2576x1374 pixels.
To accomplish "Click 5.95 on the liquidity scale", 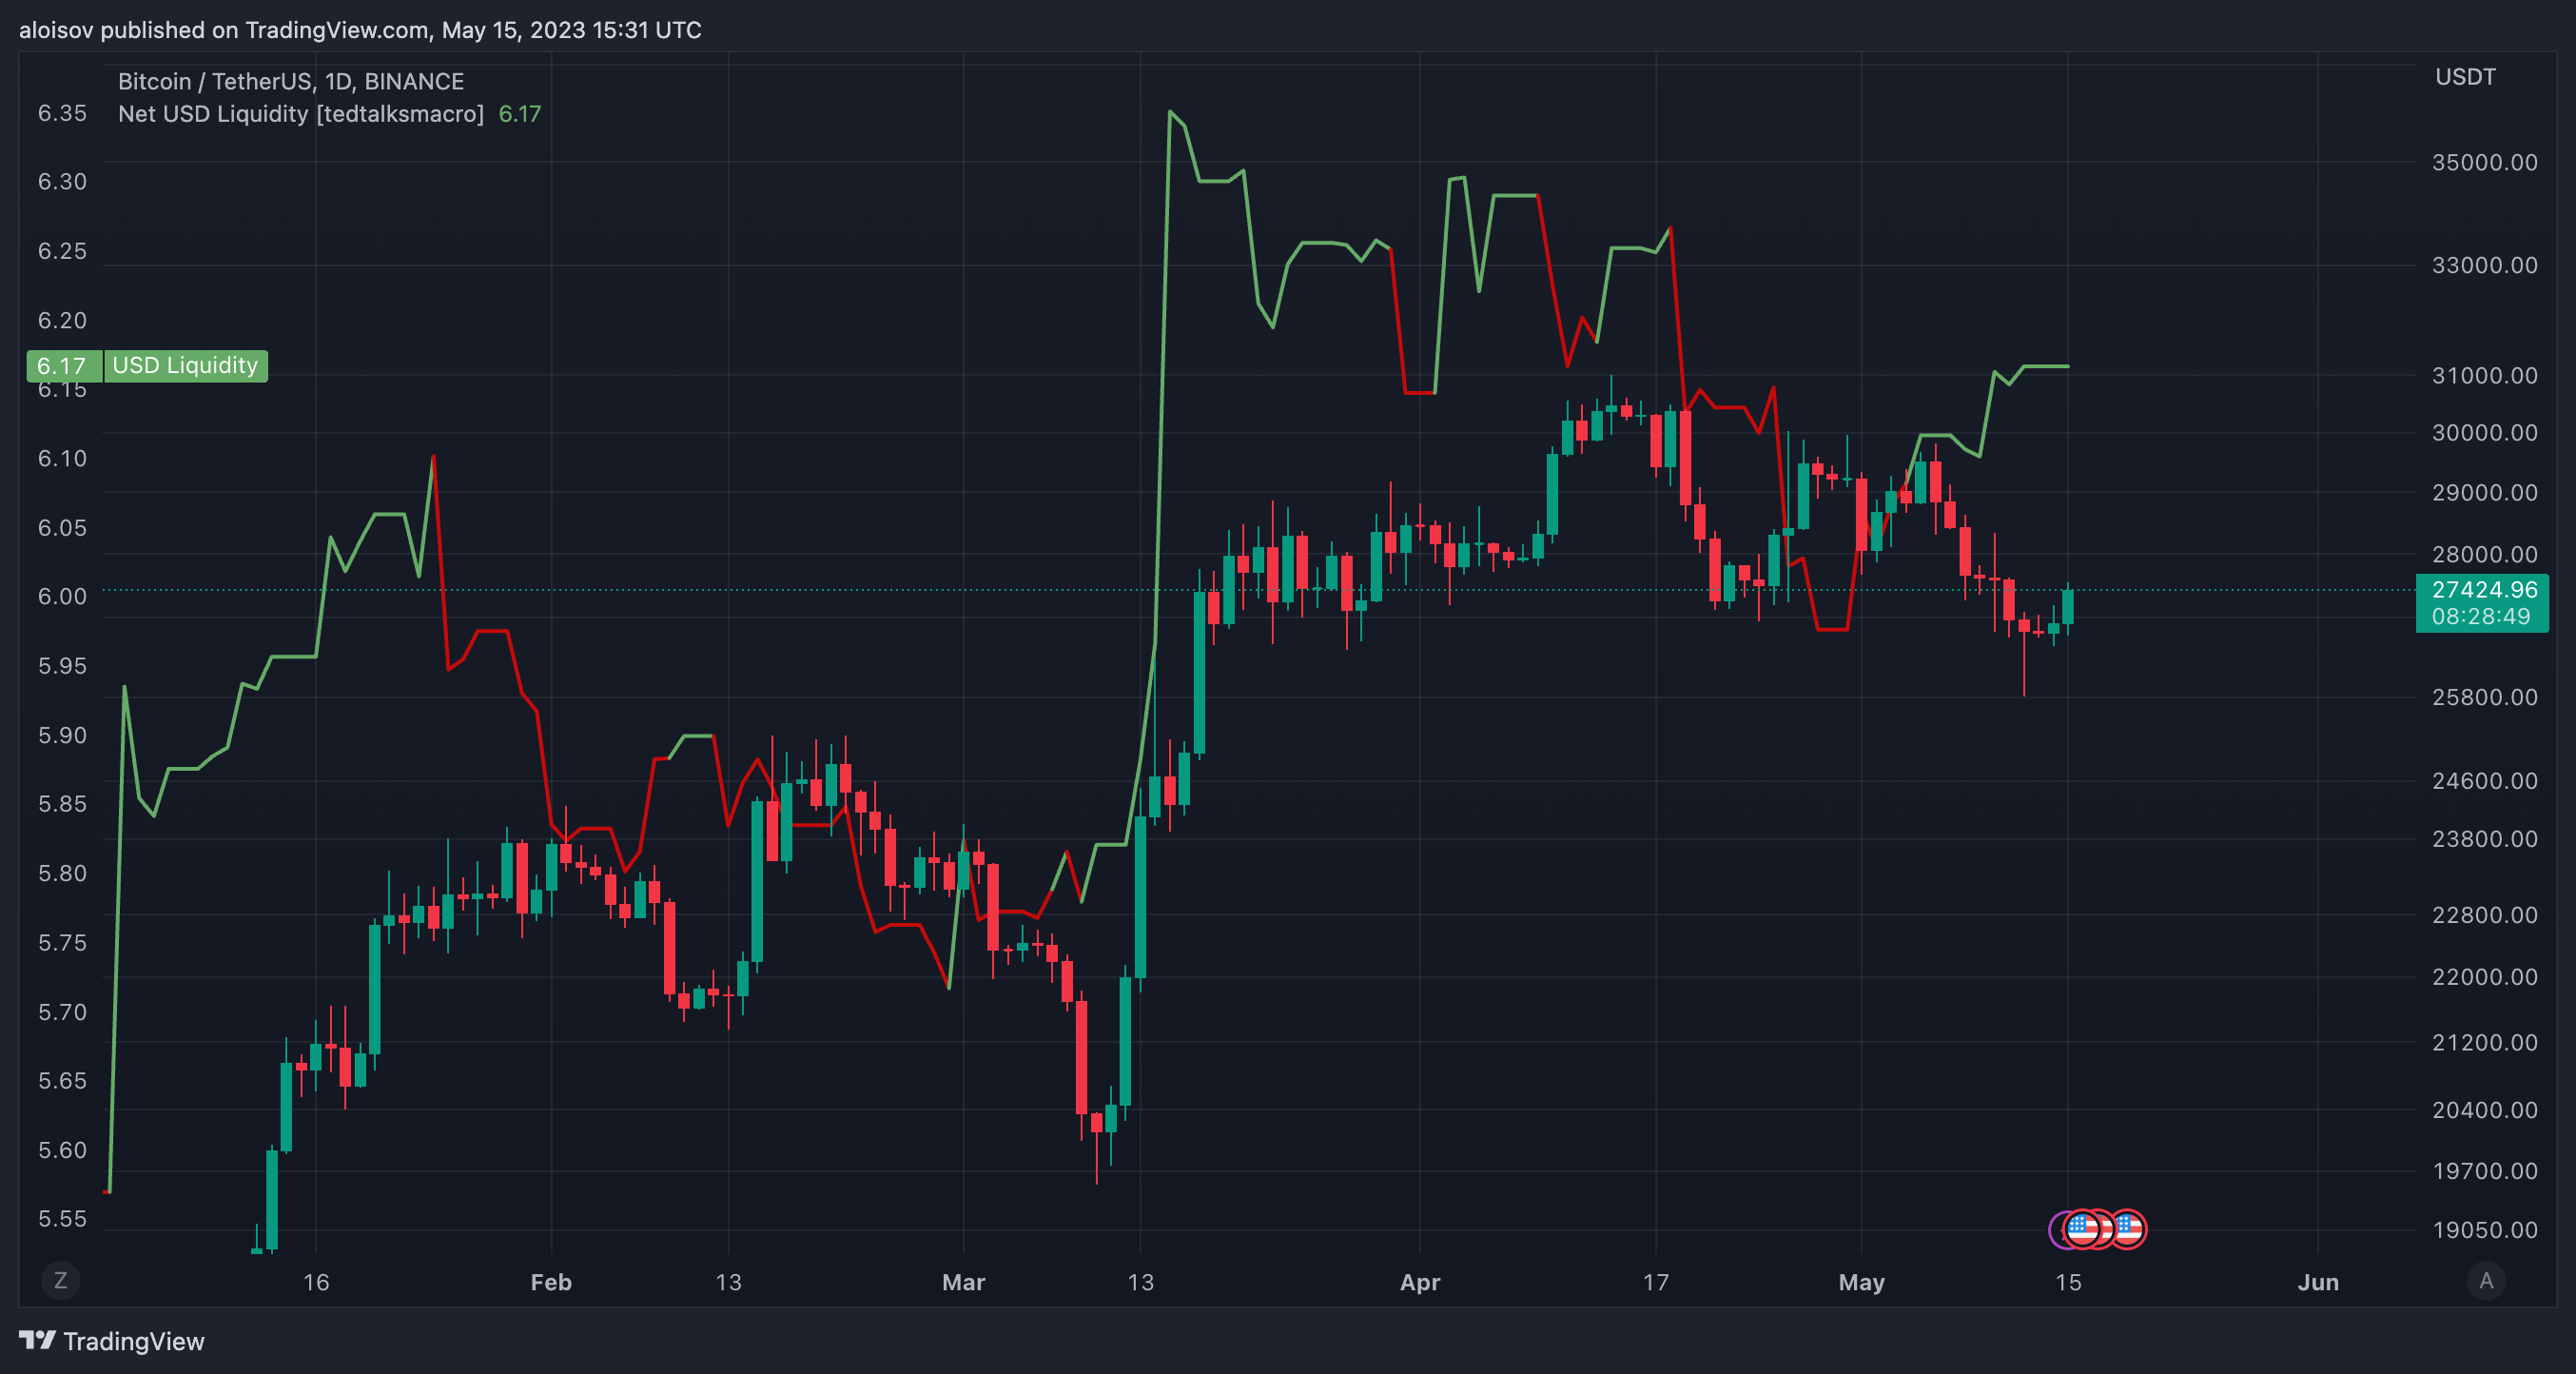I will click(x=62, y=666).
